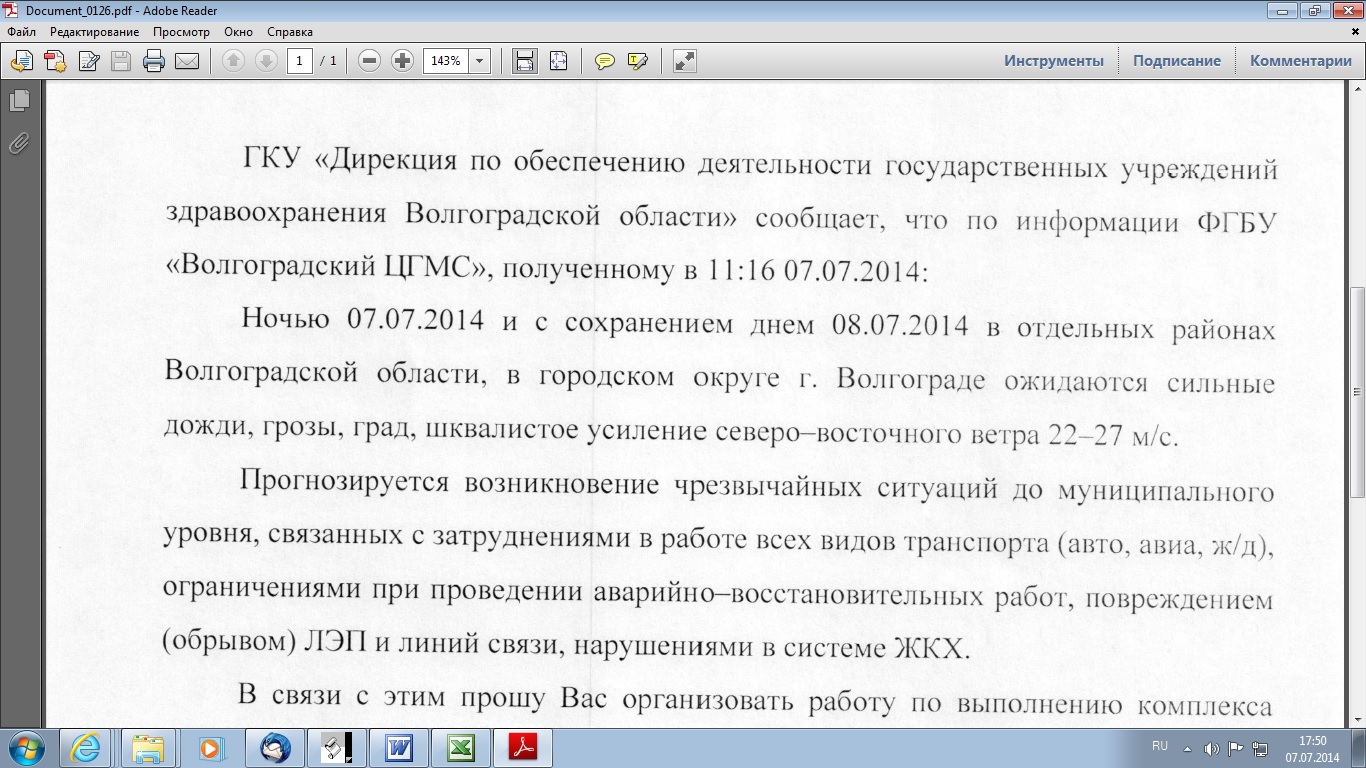Open Windows Explorer folder in taskbar
Viewport: 1366px width, 768px height.
(148, 748)
